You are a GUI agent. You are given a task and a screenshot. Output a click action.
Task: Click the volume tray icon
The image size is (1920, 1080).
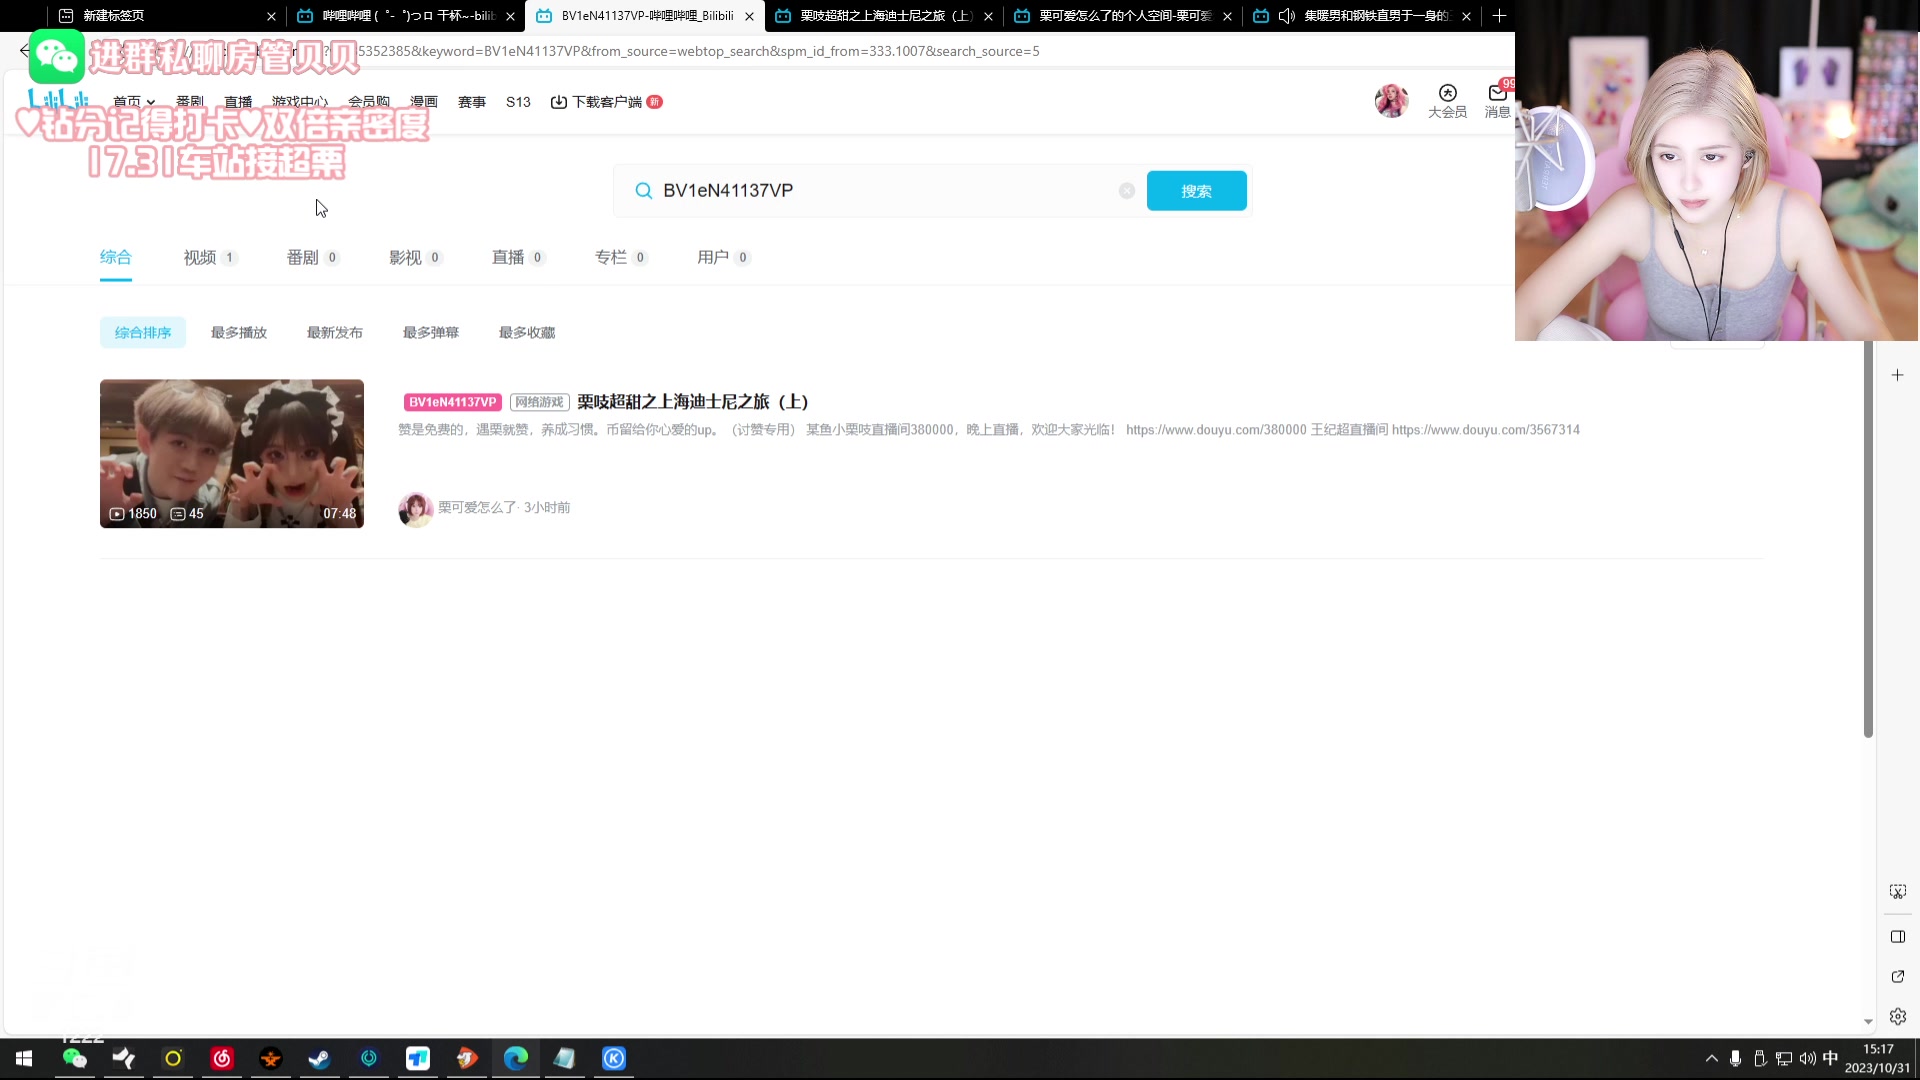coord(1807,1058)
